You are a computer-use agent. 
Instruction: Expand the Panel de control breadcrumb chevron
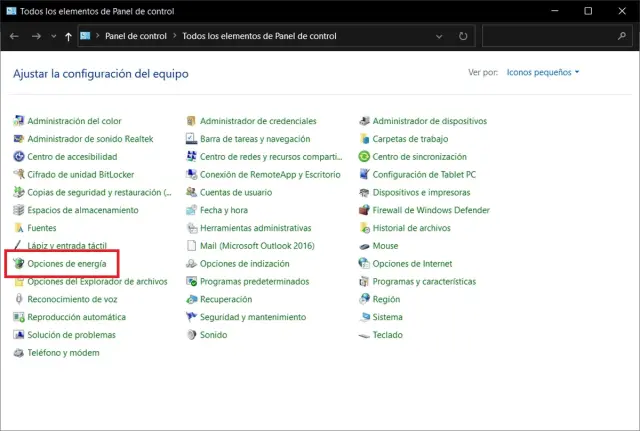175,36
